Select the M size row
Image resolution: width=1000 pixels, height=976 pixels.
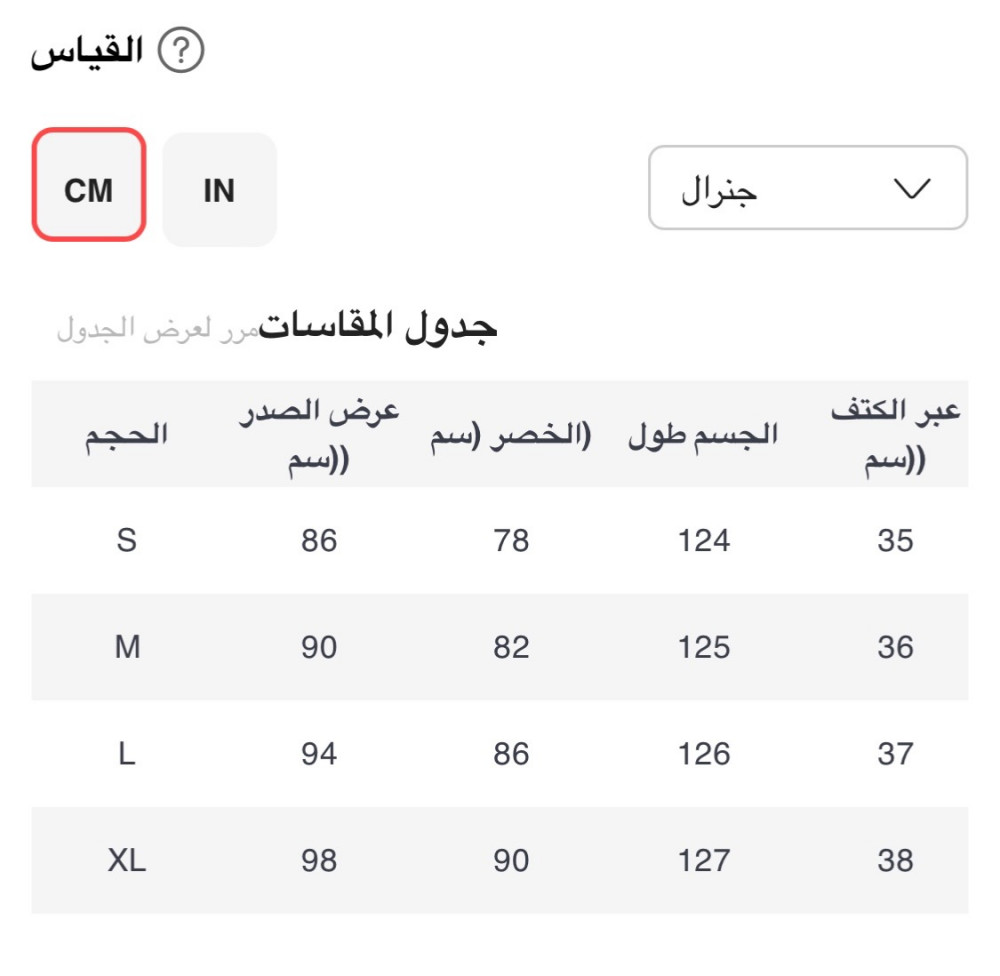pos(126,647)
